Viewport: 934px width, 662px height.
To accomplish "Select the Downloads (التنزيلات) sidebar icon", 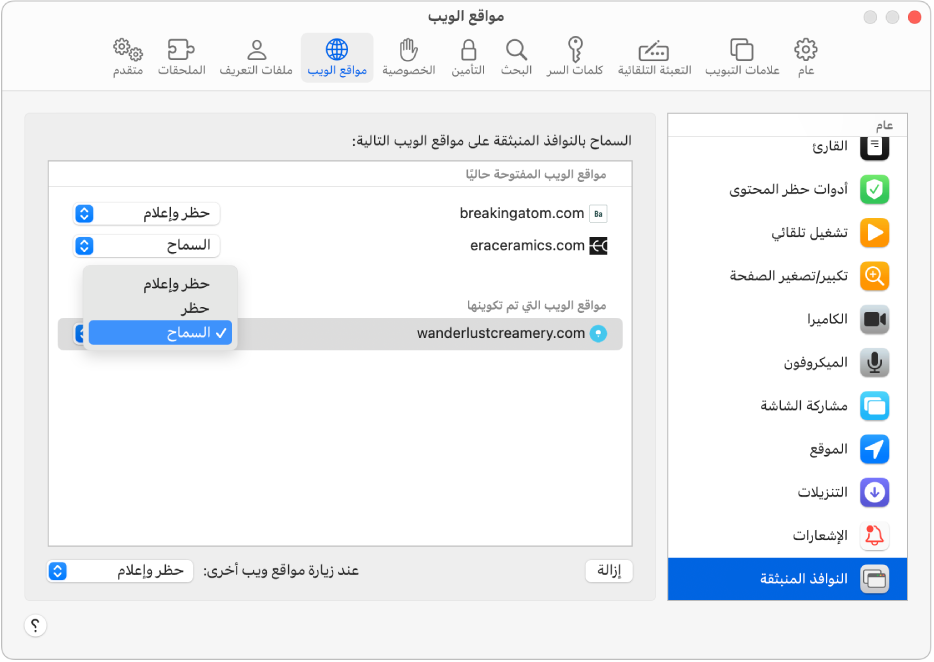I will click(x=875, y=492).
